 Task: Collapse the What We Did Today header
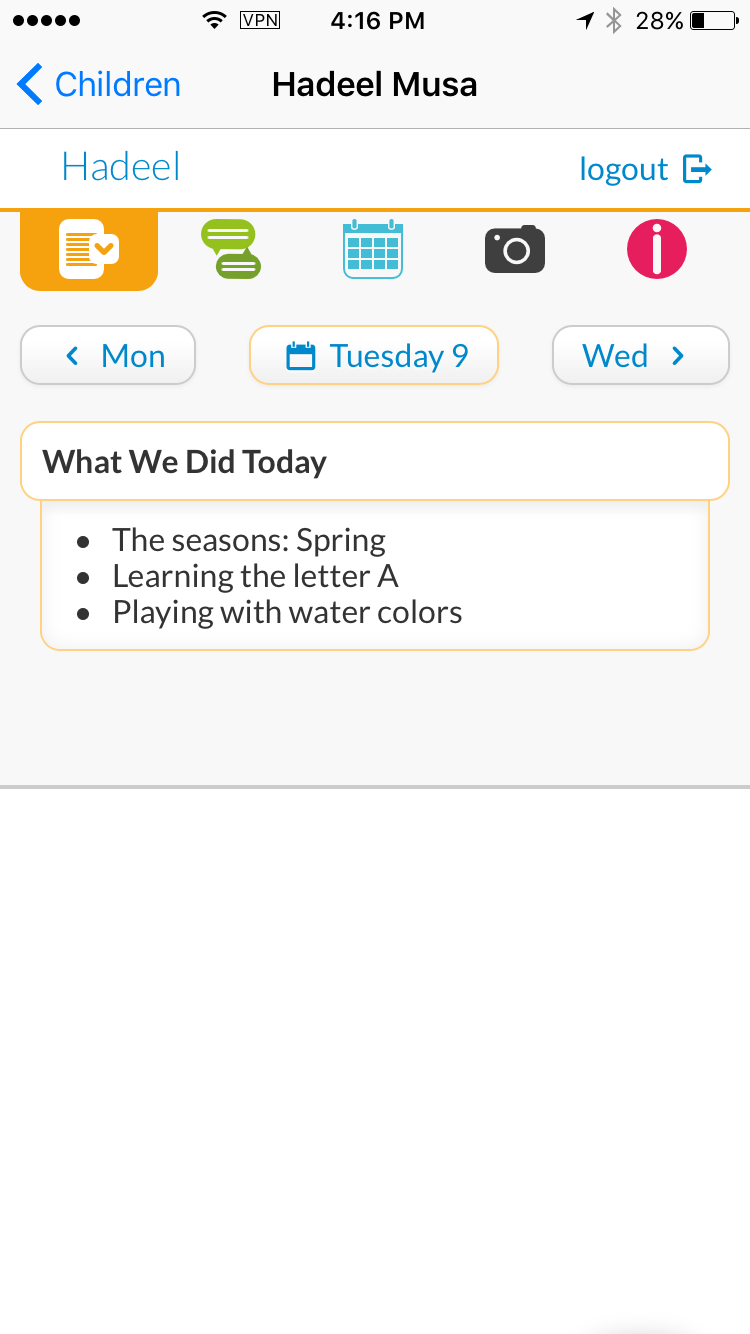tap(375, 461)
